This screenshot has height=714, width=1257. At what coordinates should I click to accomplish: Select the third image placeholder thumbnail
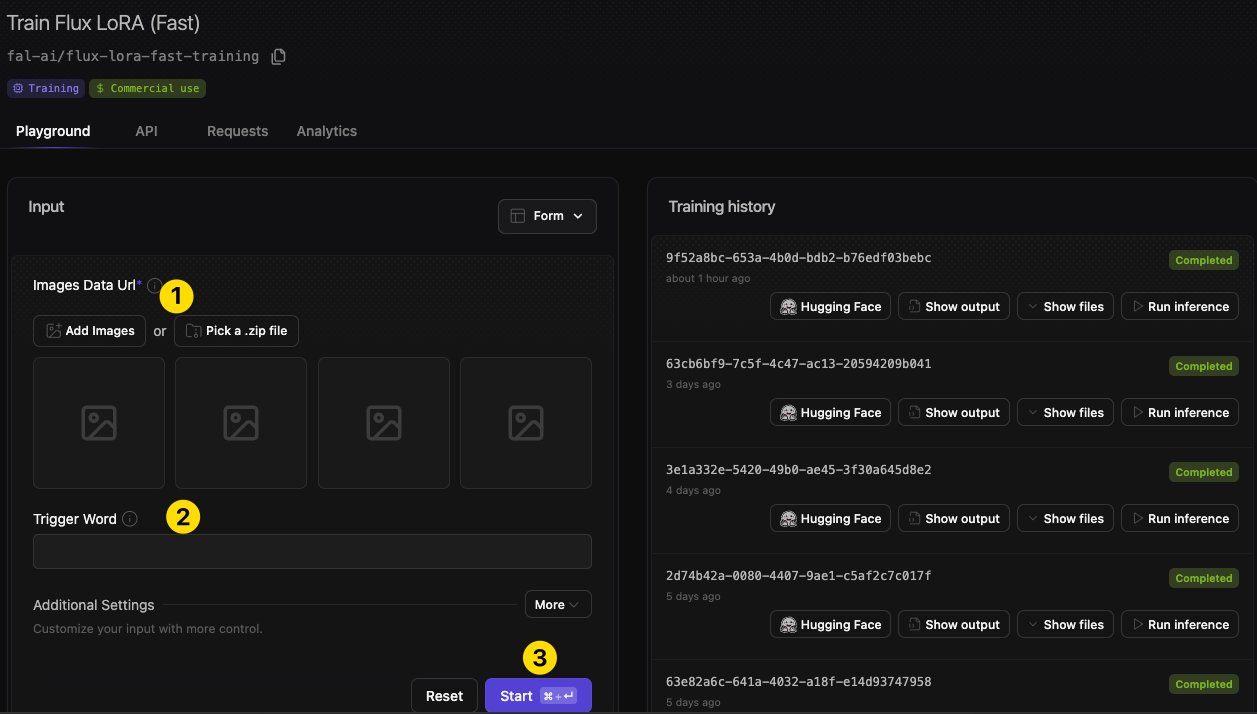(384, 423)
